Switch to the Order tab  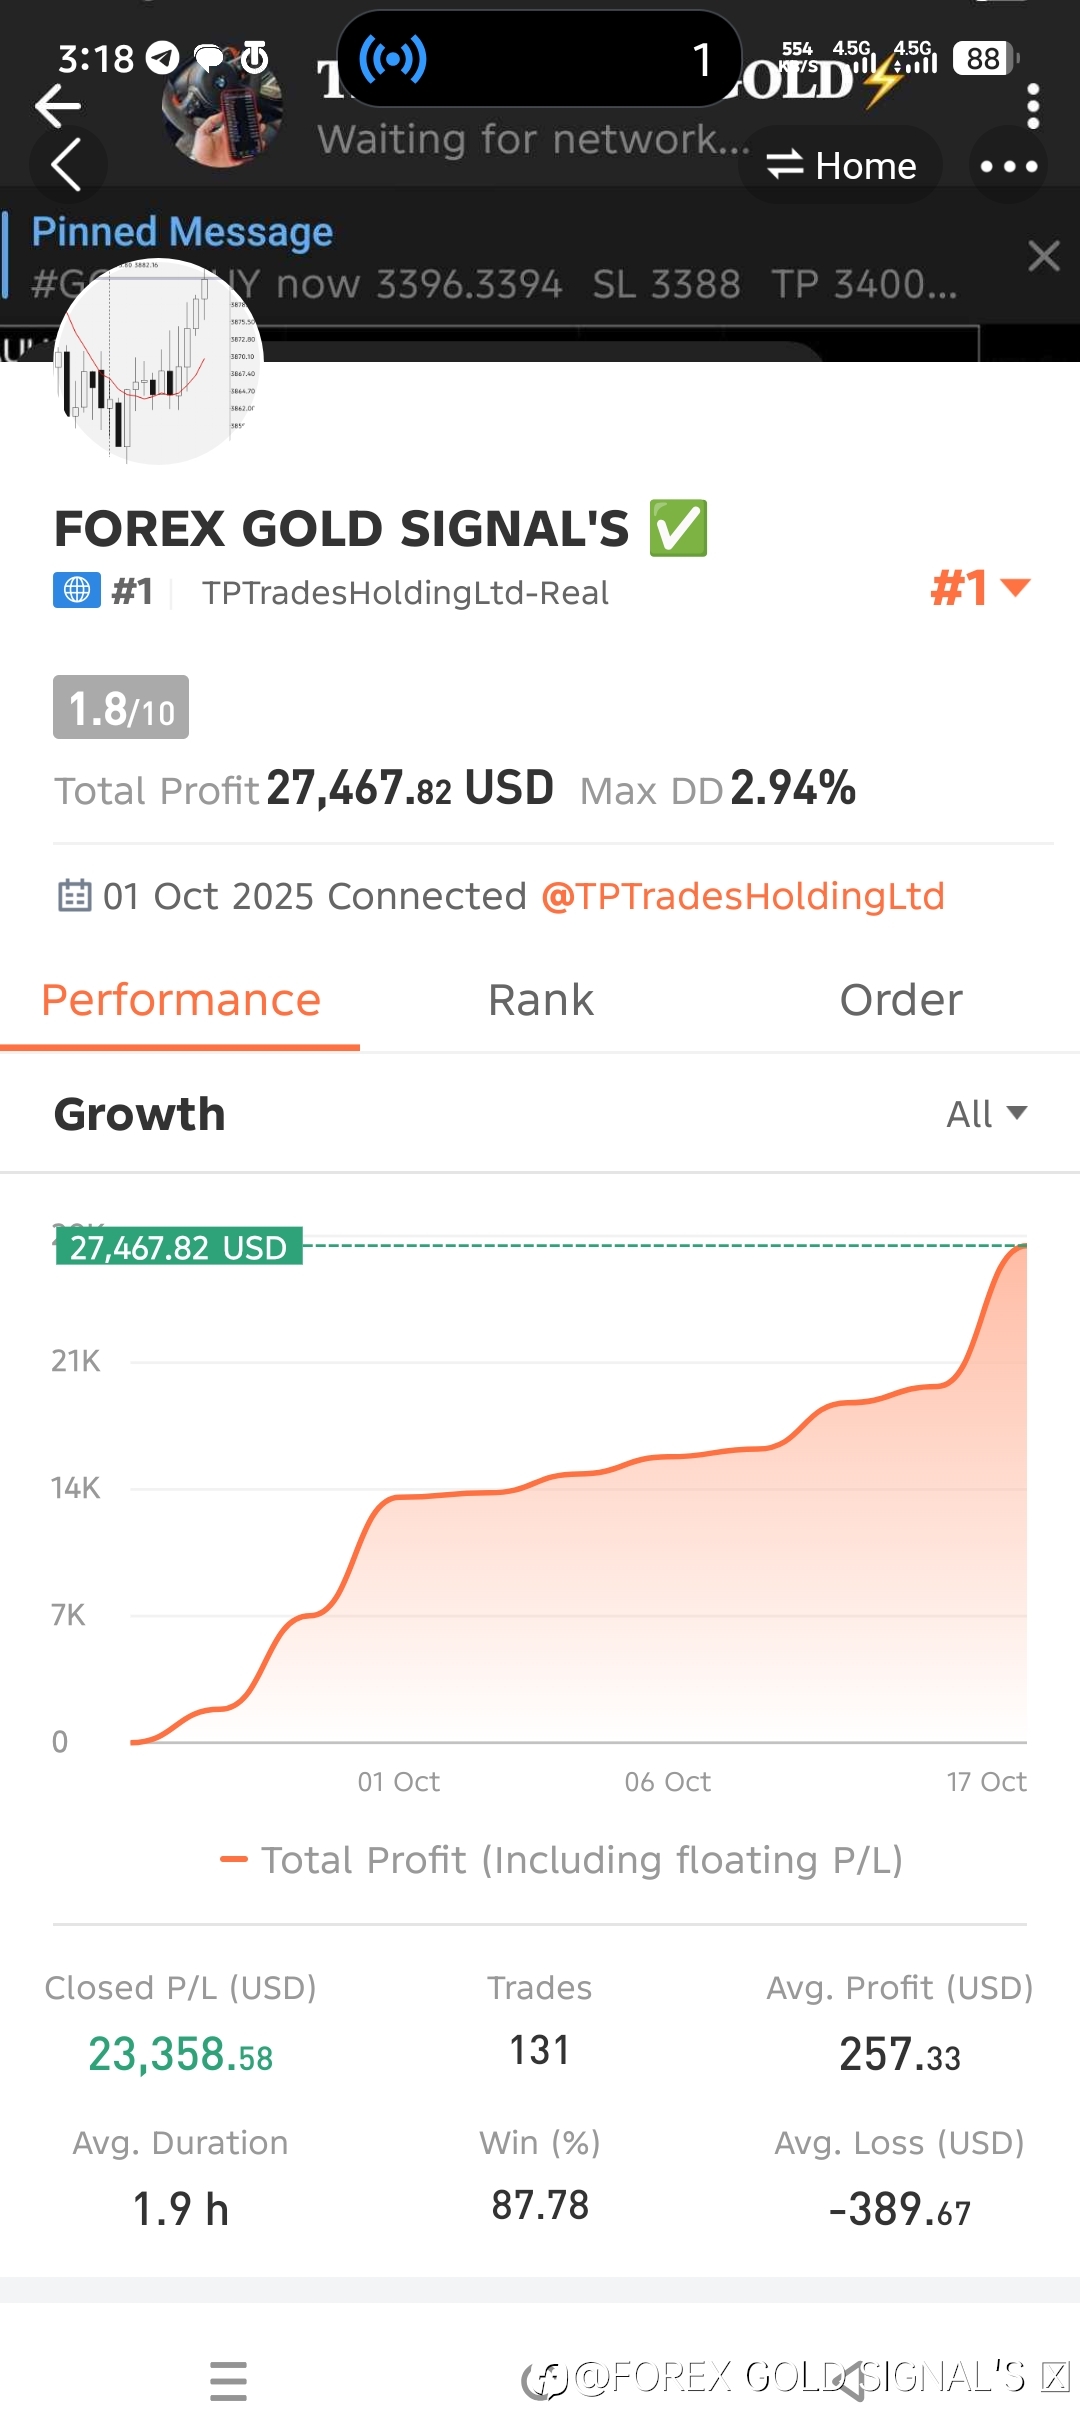(900, 1000)
